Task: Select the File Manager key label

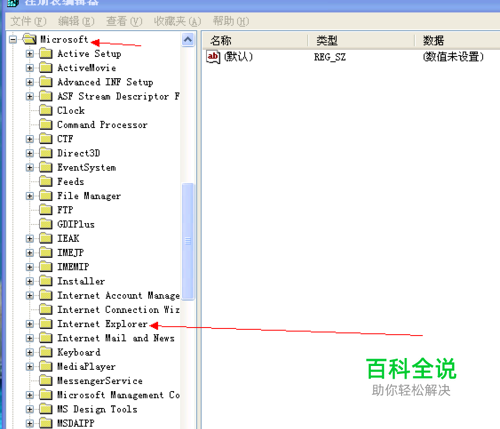Action: [x=89, y=196]
